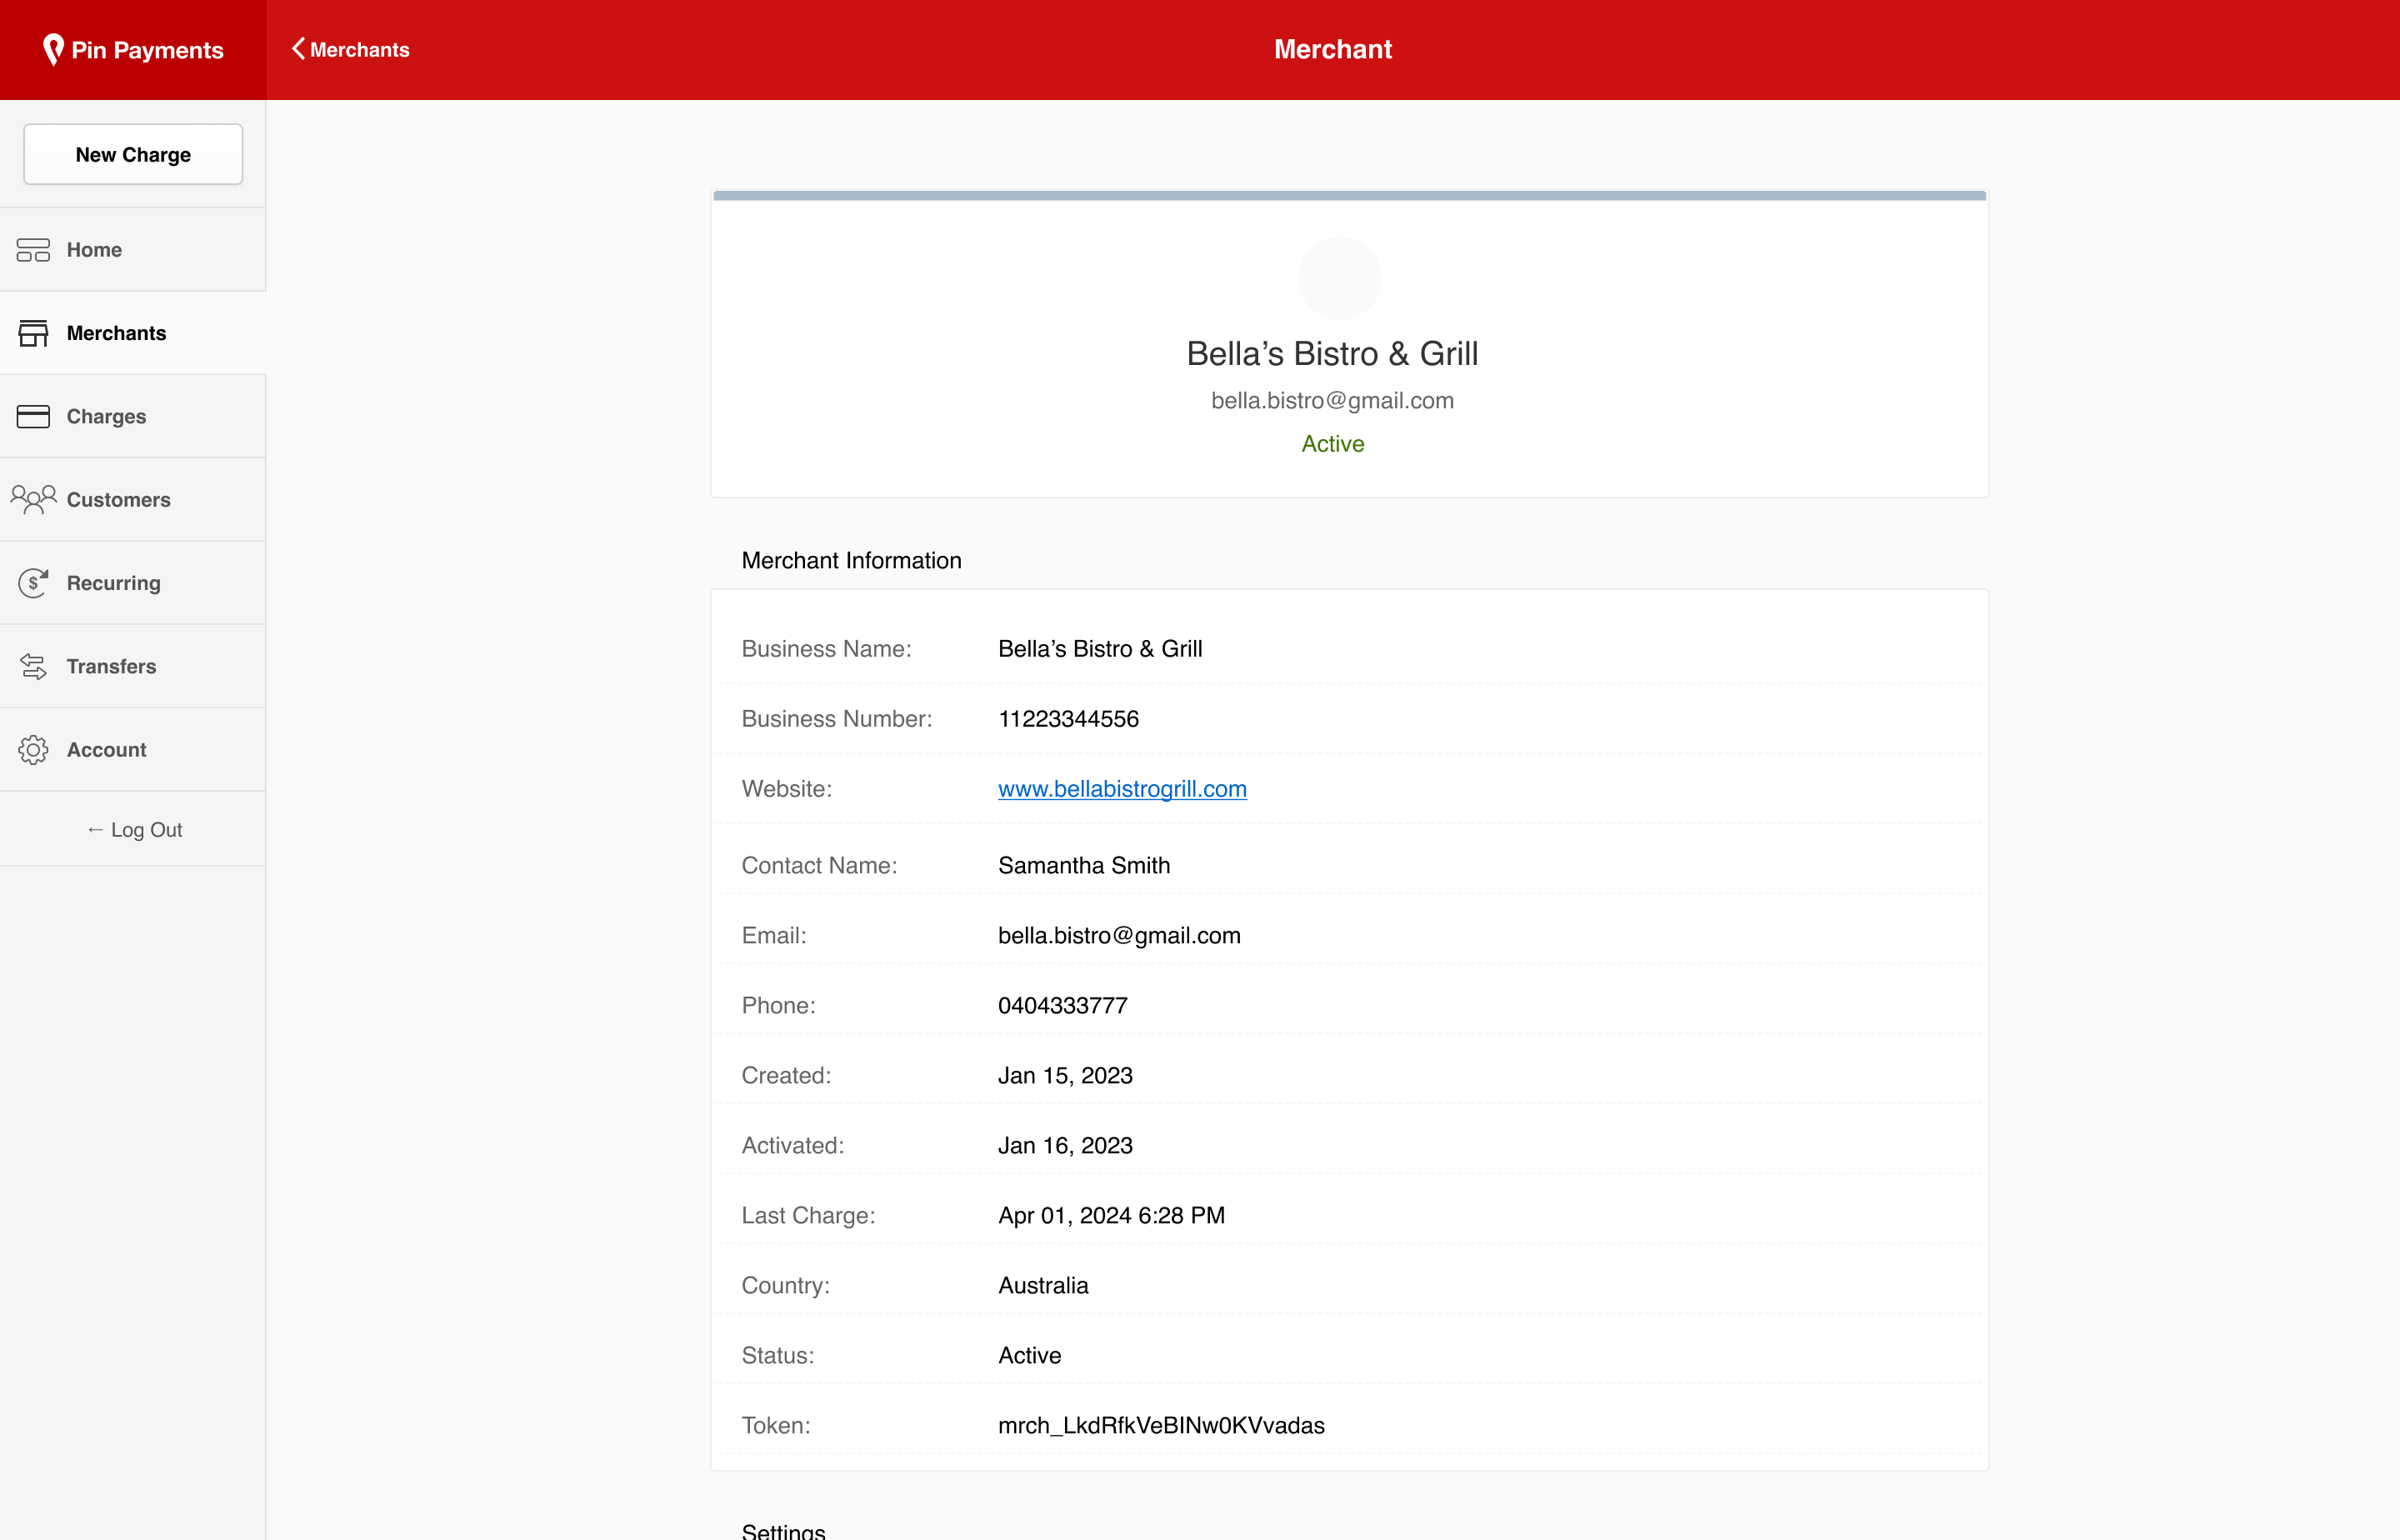Click the phone number 0404333777
The image size is (2400, 1540).
coord(1062,1005)
